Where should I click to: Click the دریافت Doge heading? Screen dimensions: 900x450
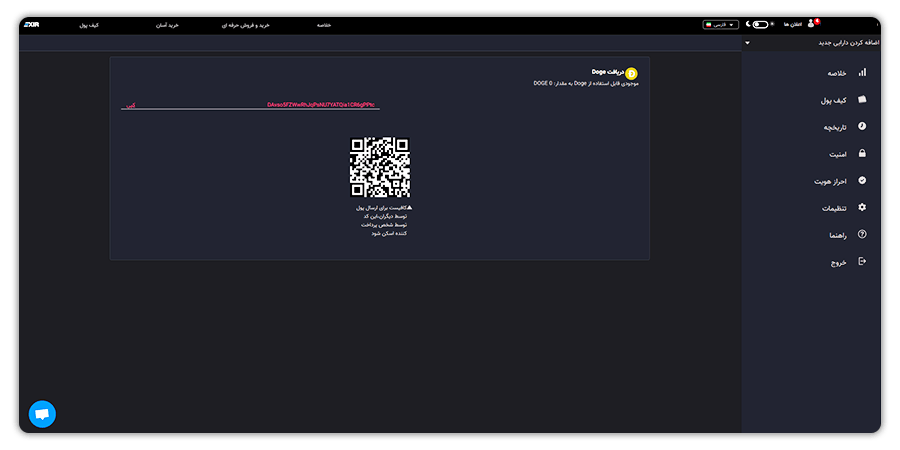click(x=608, y=72)
